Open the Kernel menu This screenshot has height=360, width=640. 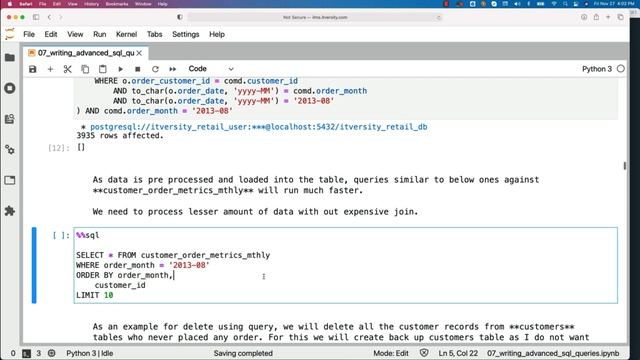click(x=126, y=34)
